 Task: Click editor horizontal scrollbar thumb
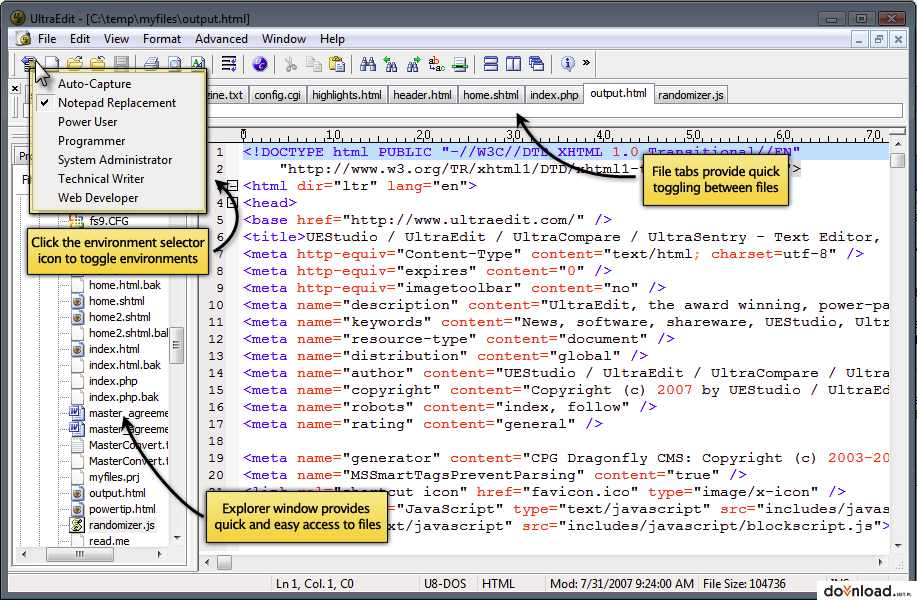pyautogui.click(x=224, y=563)
